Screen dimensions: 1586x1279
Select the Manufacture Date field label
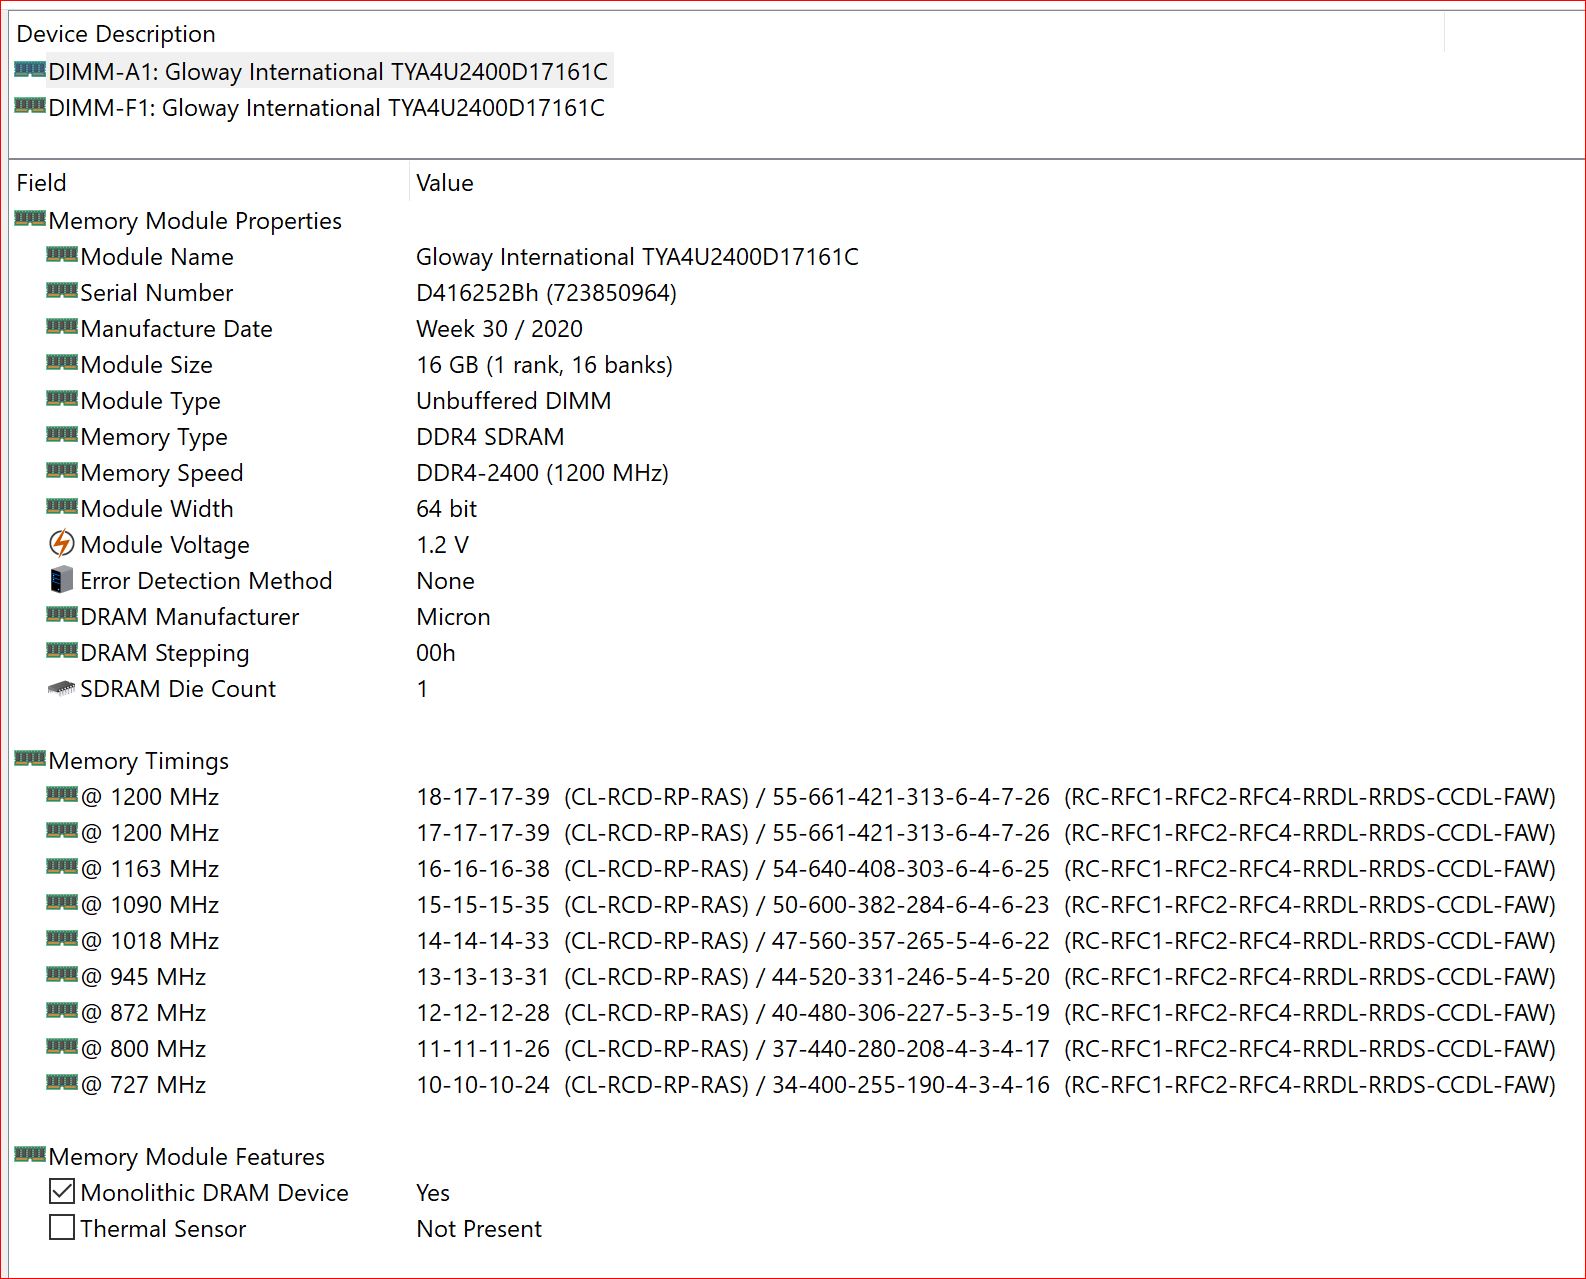point(177,329)
